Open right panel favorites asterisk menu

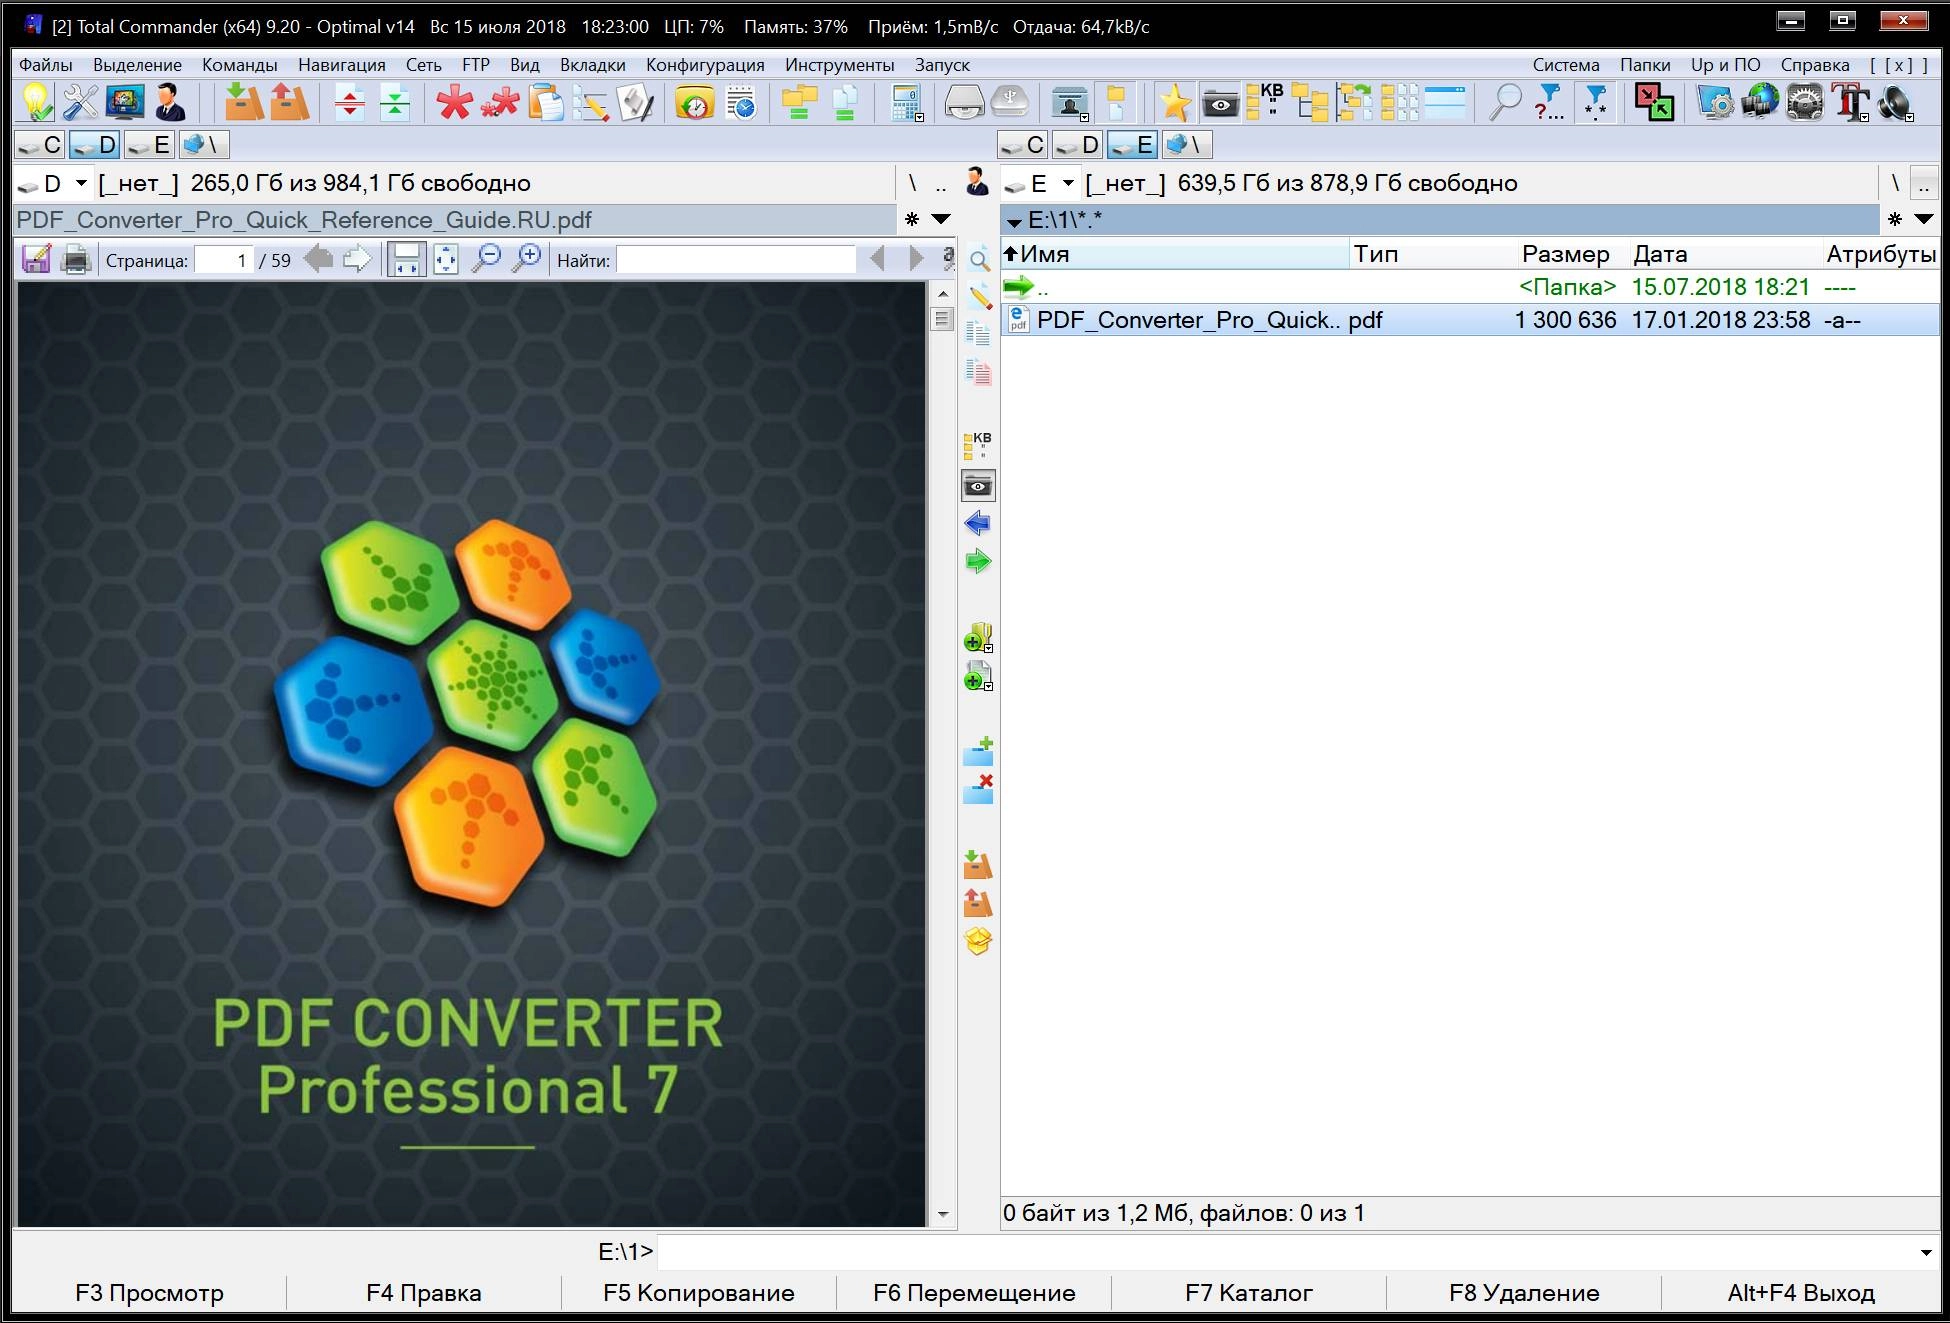point(1895,219)
